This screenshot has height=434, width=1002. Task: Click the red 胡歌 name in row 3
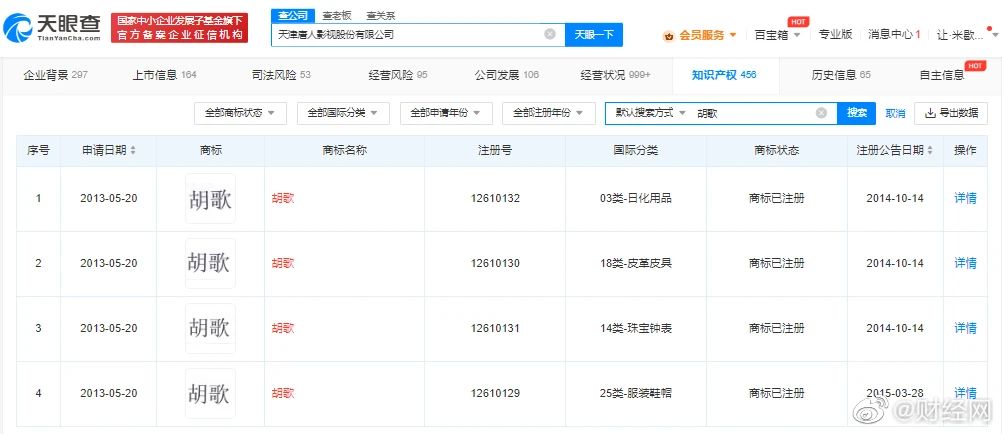283,328
